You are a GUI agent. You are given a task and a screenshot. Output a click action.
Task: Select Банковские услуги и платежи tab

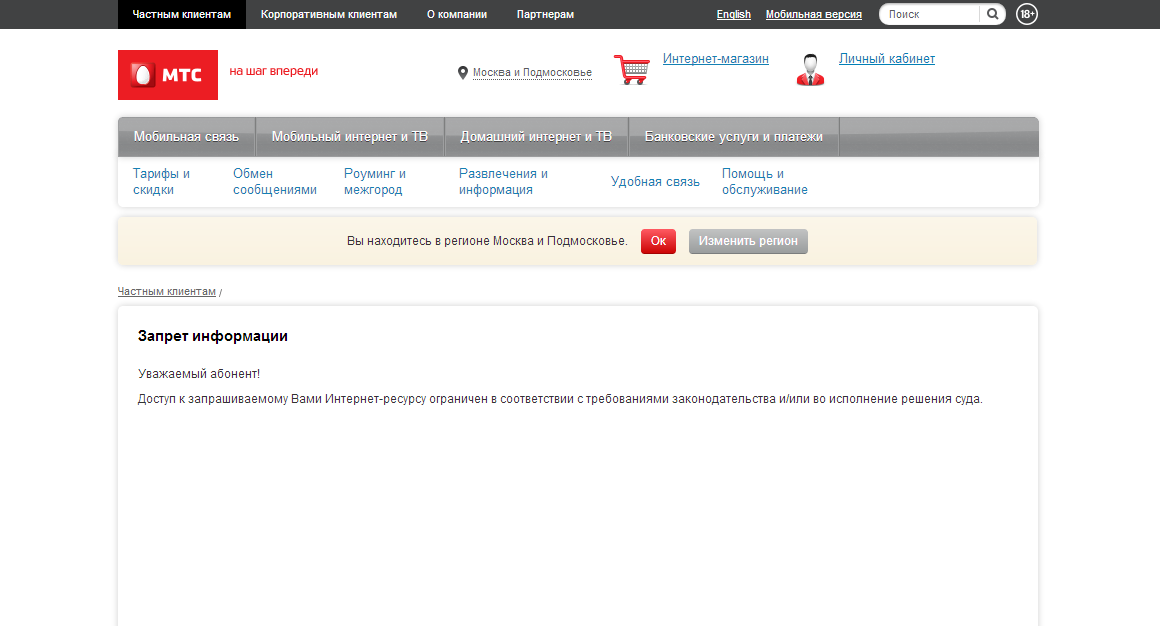[x=733, y=137]
